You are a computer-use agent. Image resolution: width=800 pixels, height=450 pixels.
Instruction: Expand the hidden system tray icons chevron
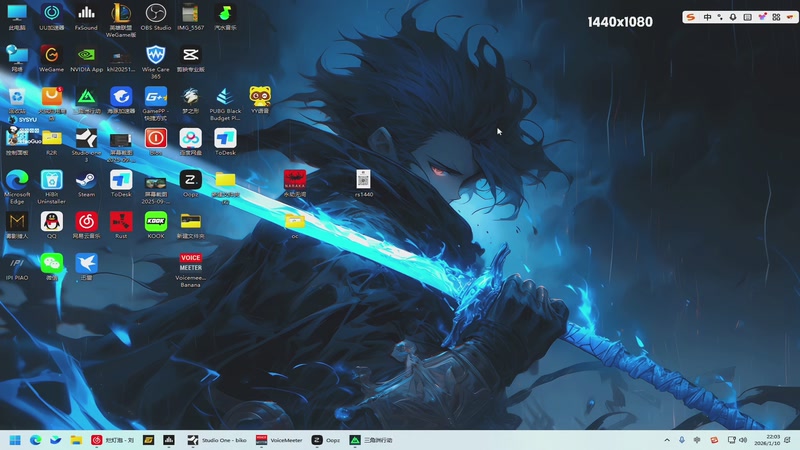(667, 440)
